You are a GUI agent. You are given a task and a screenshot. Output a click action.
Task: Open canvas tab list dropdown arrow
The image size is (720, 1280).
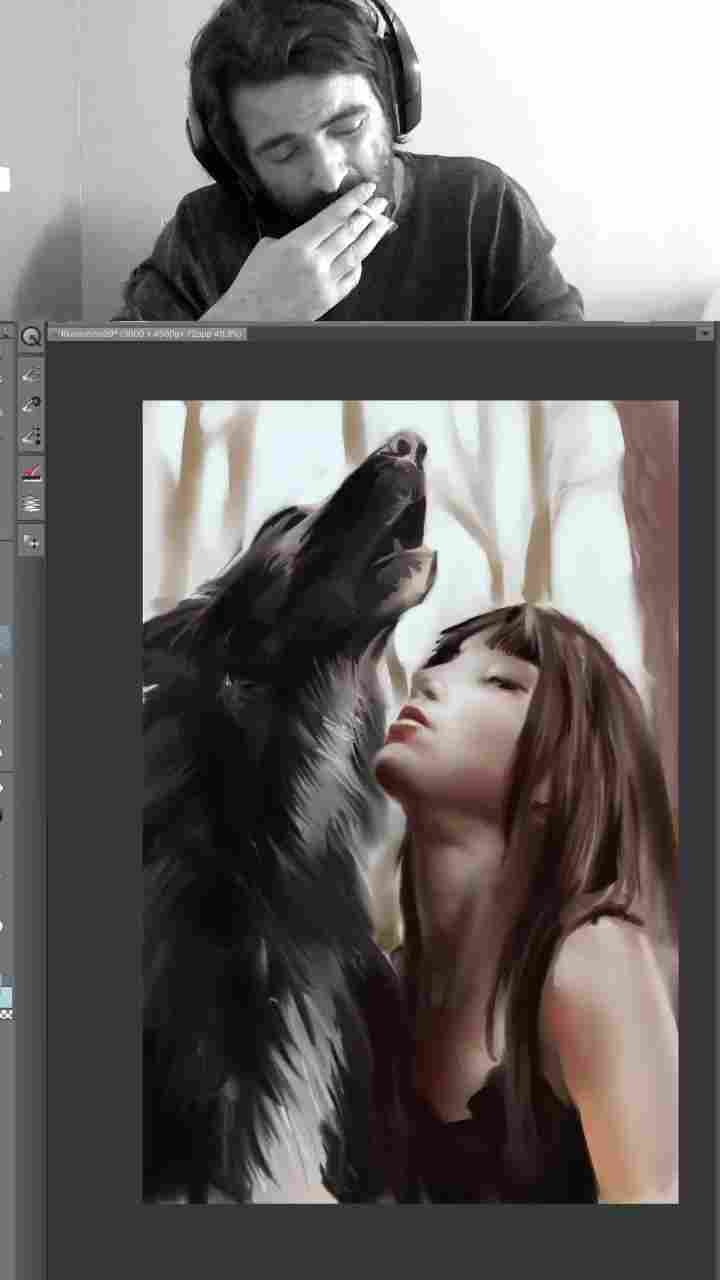point(705,333)
